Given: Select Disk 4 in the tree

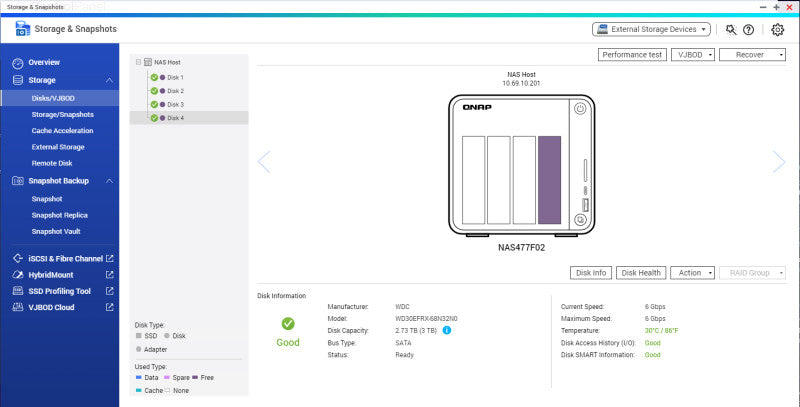Looking at the screenshot, I should (189, 118).
